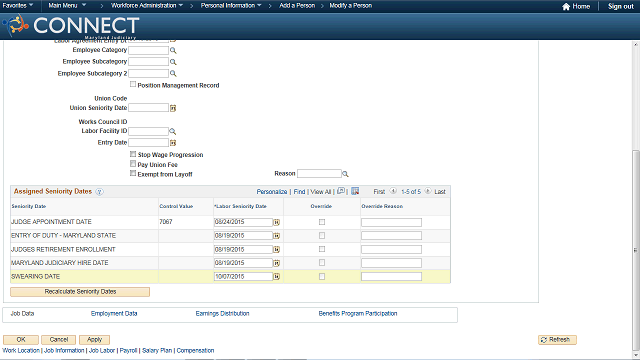640x360 pixels.
Task: Click the vertical page scrollbar
Action: pos(636,249)
